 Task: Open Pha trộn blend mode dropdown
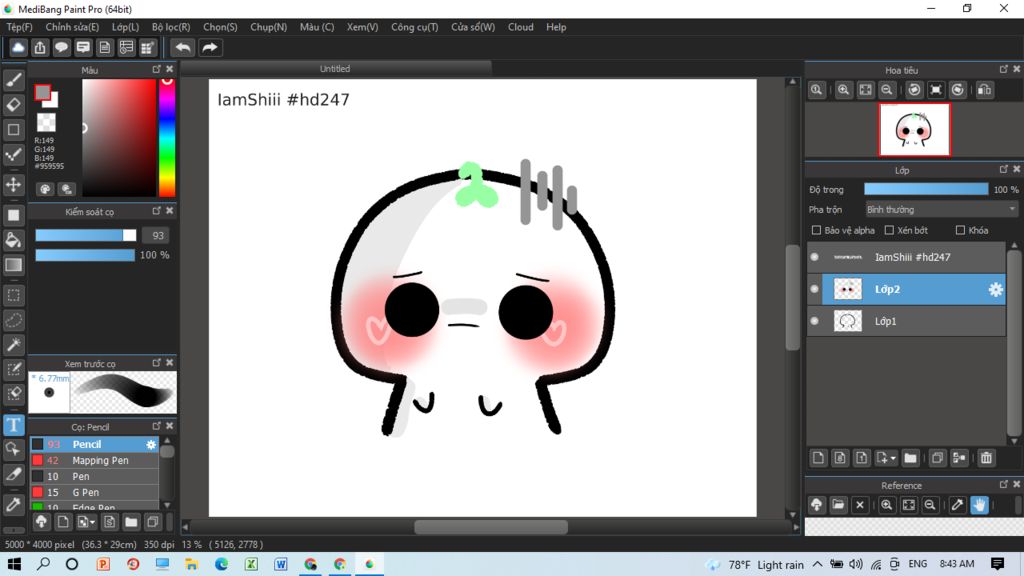tap(941, 210)
